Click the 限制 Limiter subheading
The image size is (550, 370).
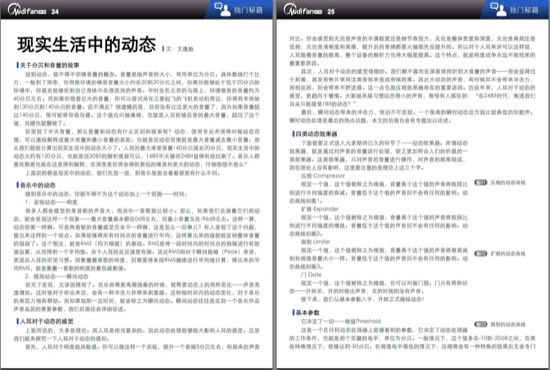(x=315, y=242)
